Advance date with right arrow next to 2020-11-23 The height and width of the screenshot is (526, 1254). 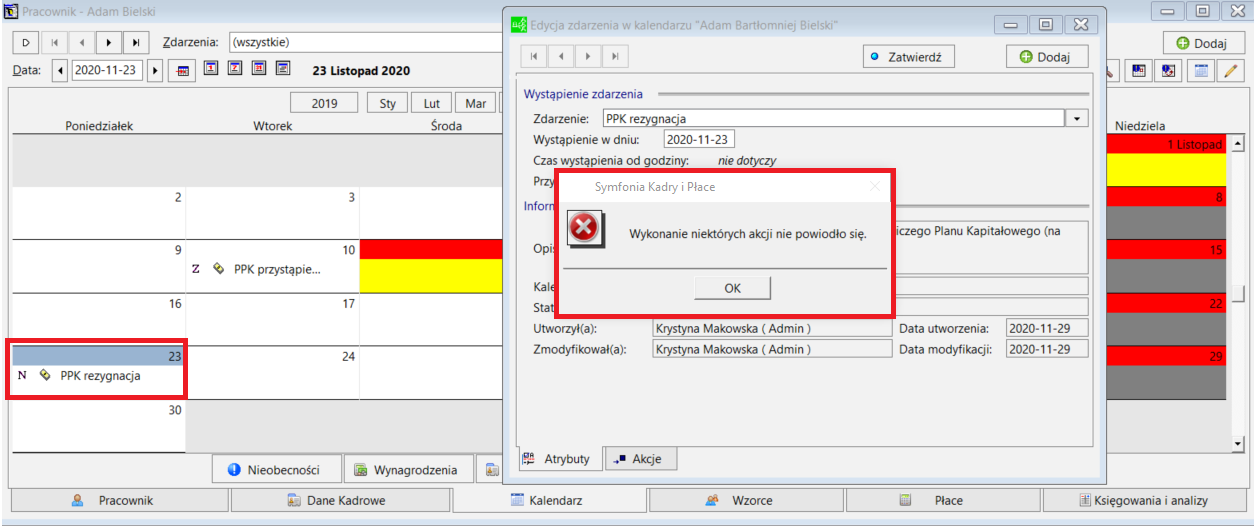tap(155, 71)
